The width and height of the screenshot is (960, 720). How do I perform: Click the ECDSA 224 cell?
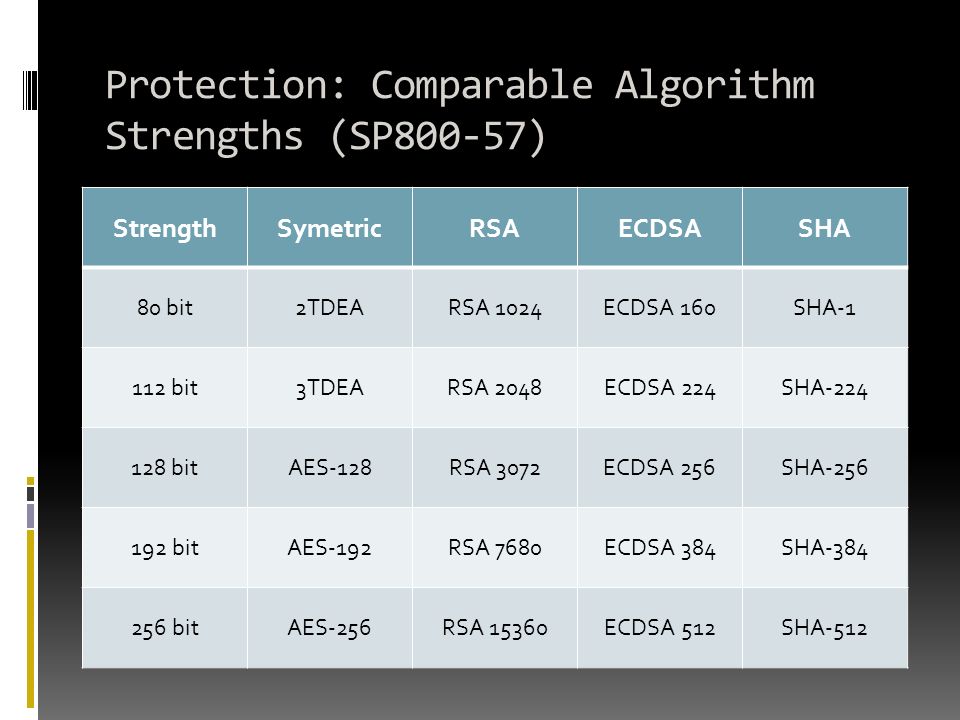tap(660, 388)
